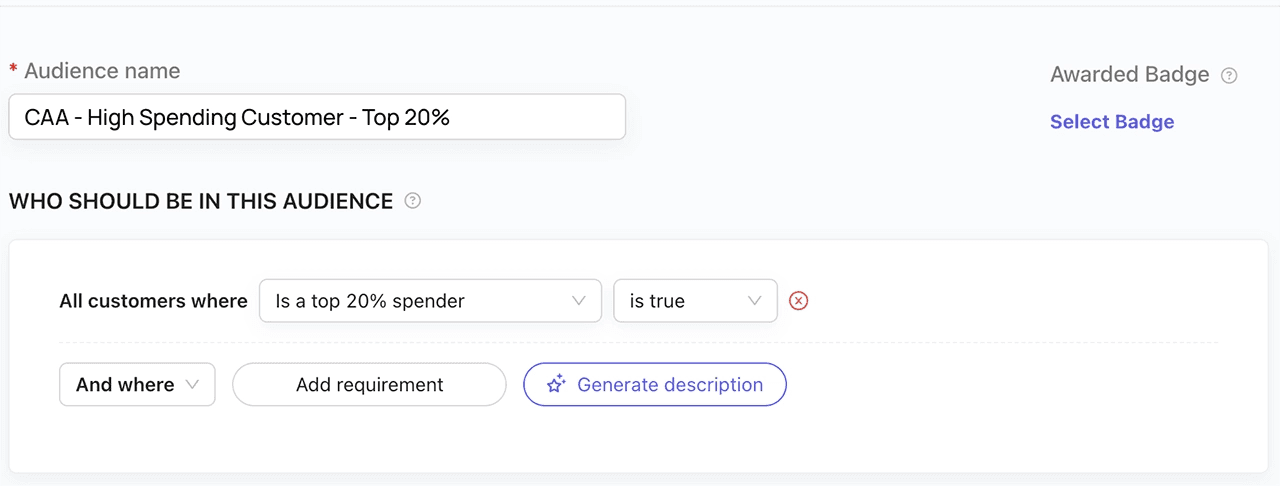Image resolution: width=1280 pixels, height=486 pixels.
Task: Click the chevron arrow on 'And where'
Action: (193, 384)
